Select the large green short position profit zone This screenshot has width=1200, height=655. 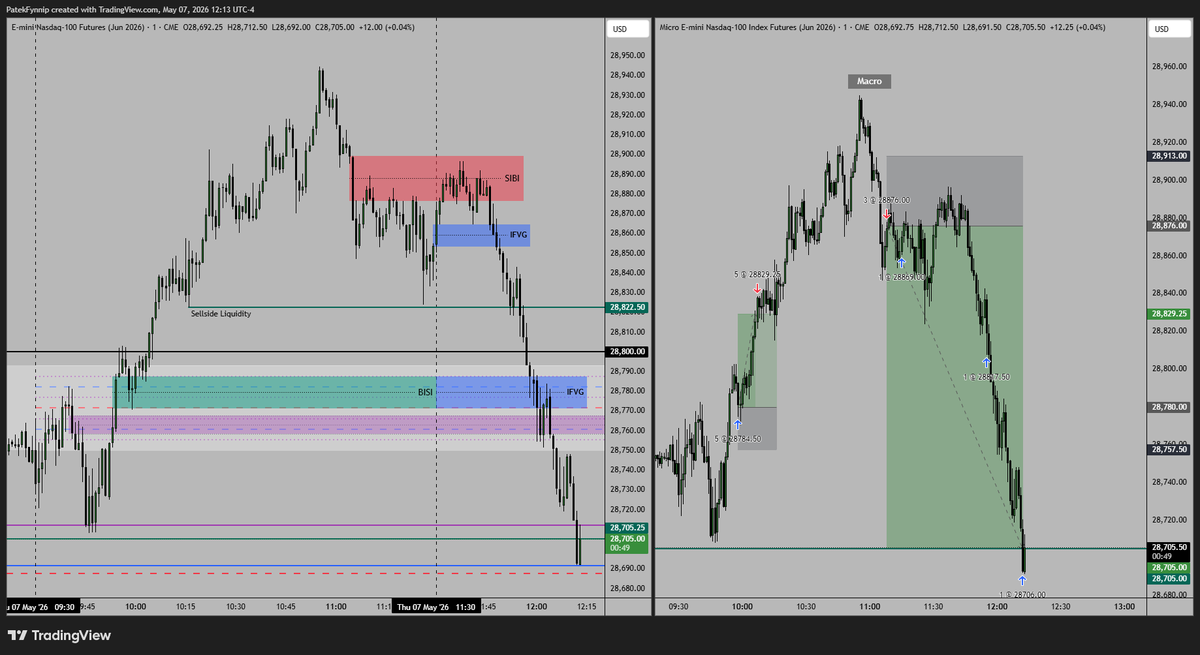point(954,387)
